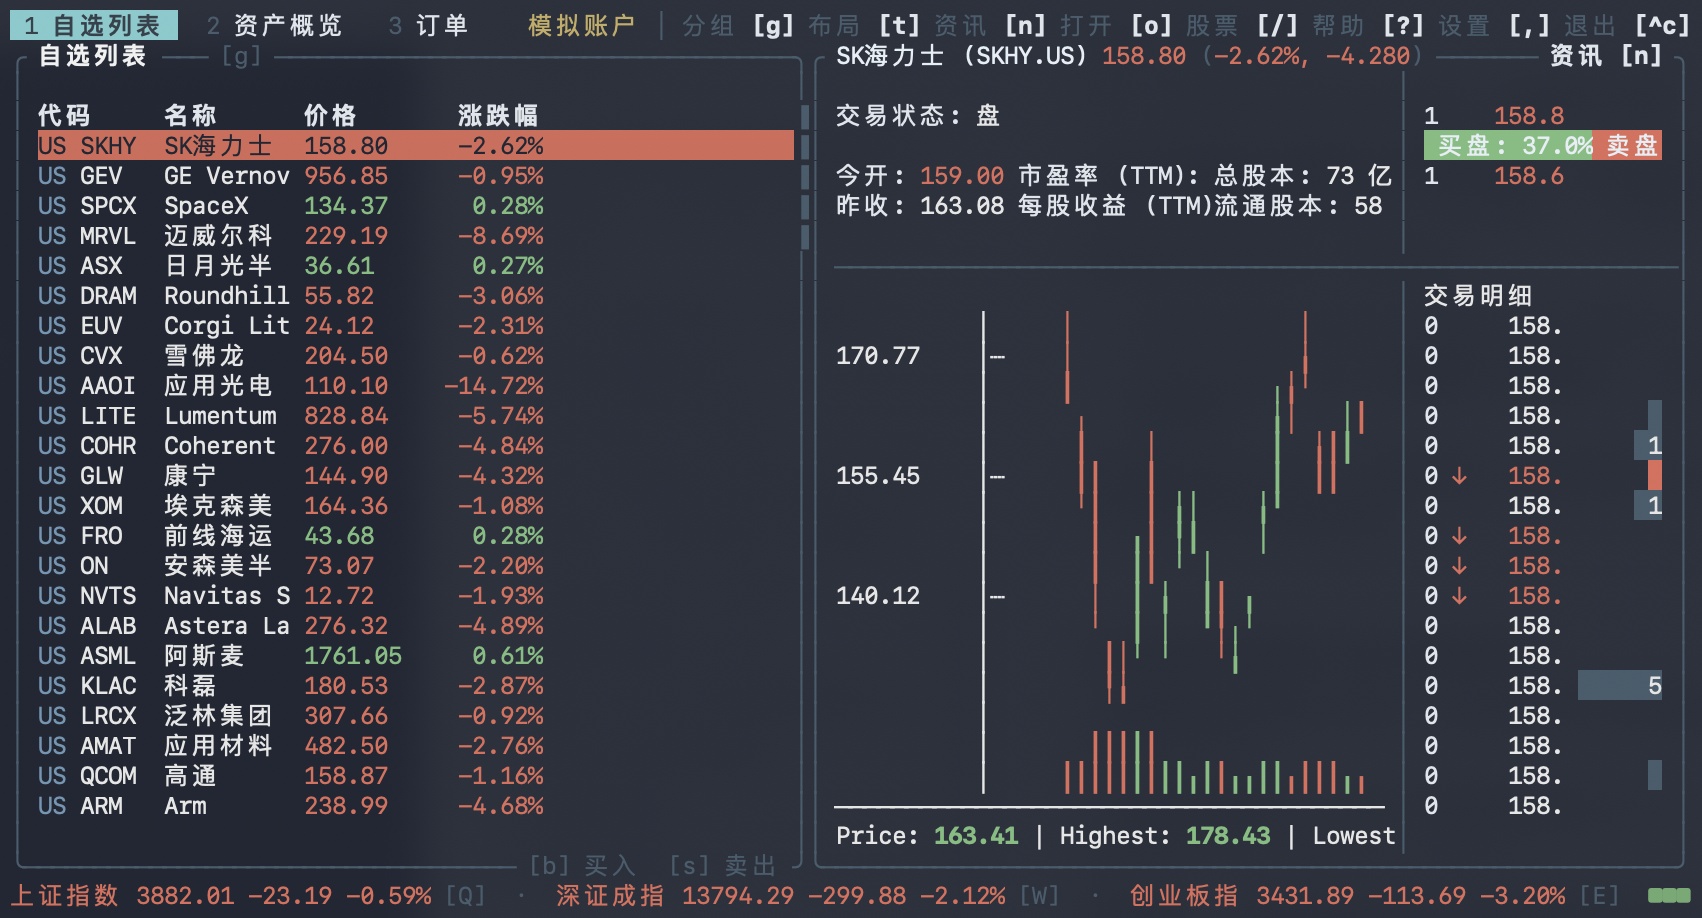The width and height of the screenshot is (1702, 918).
Task: Click 退出 [^c] to quit
Action: [x=1627, y=25]
